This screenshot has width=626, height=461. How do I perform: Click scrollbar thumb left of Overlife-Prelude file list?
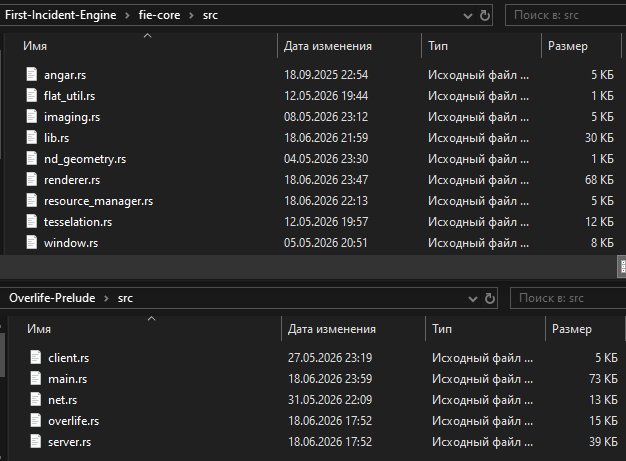pos(2,355)
